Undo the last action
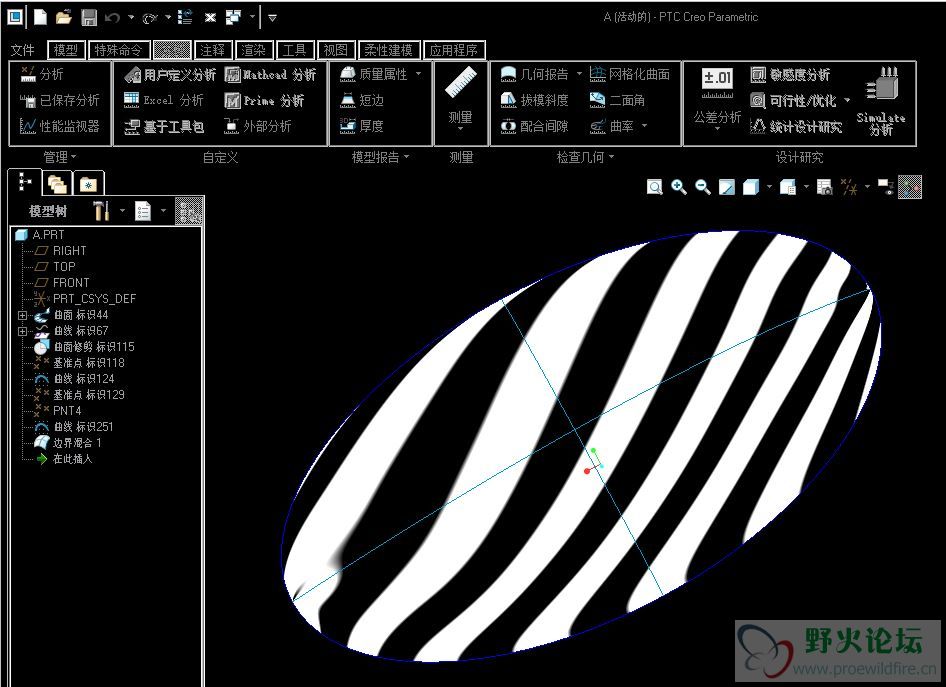This screenshot has height=687, width=946. 112,18
